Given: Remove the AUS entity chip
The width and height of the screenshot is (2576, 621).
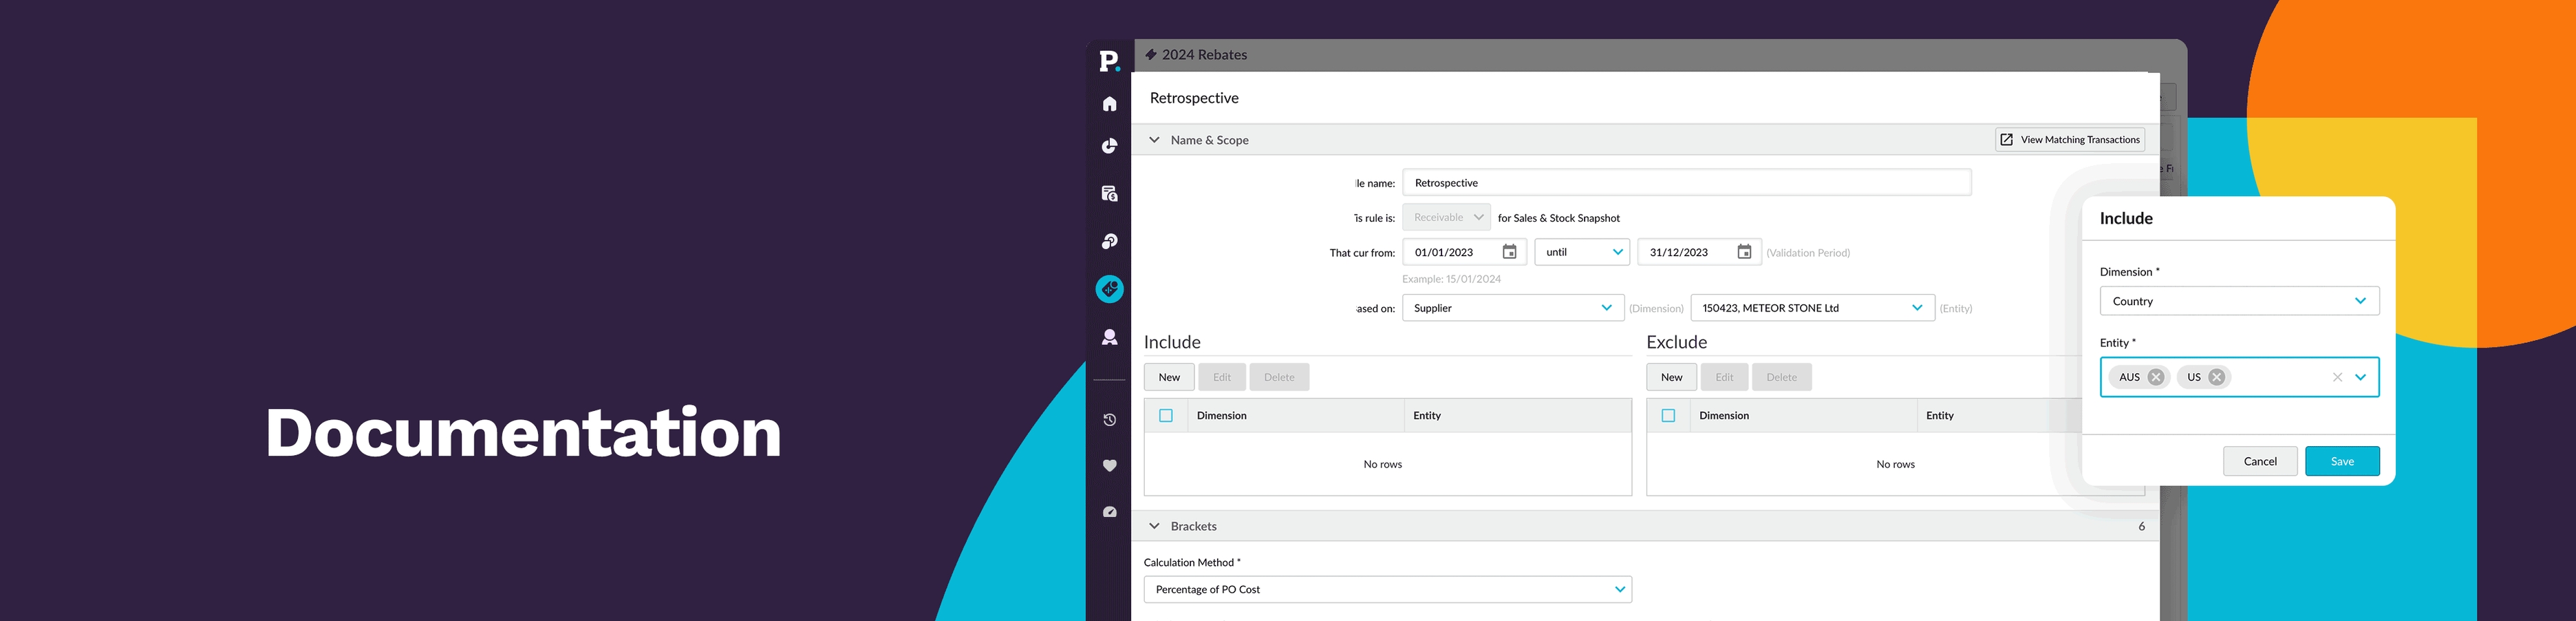Looking at the screenshot, I should (x=2156, y=377).
